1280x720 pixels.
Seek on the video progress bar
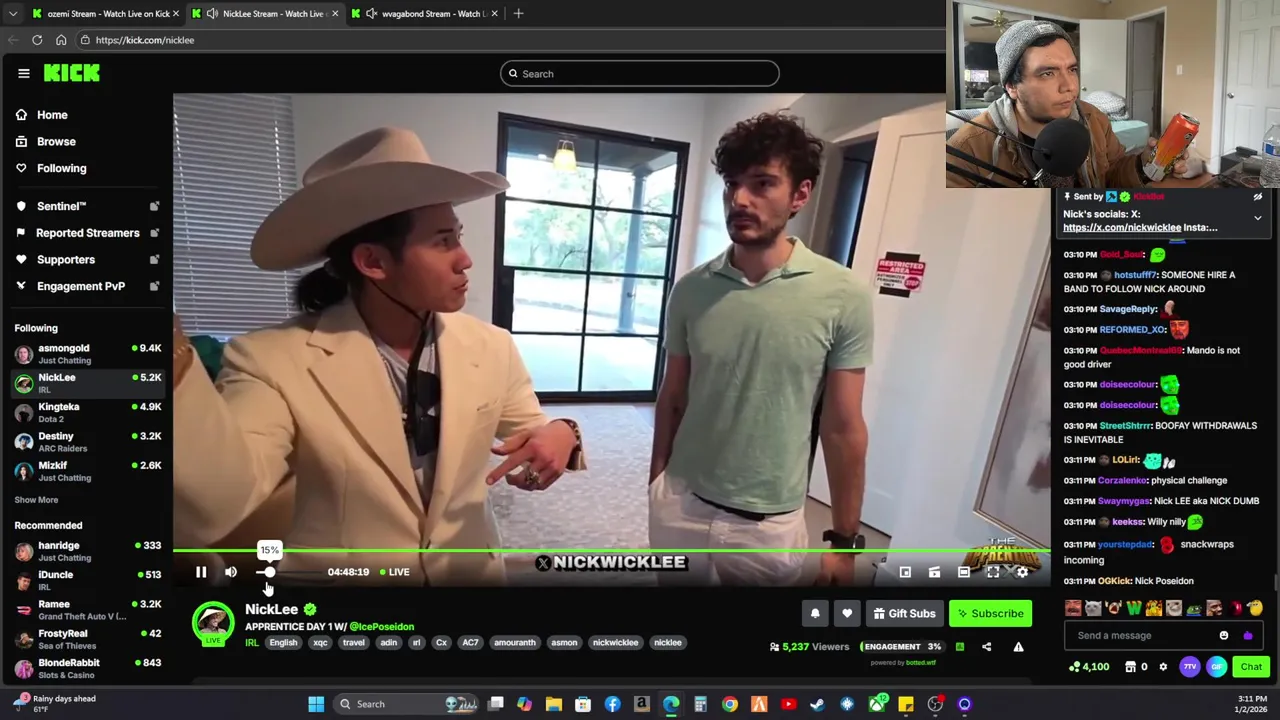(x=612, y=551)
